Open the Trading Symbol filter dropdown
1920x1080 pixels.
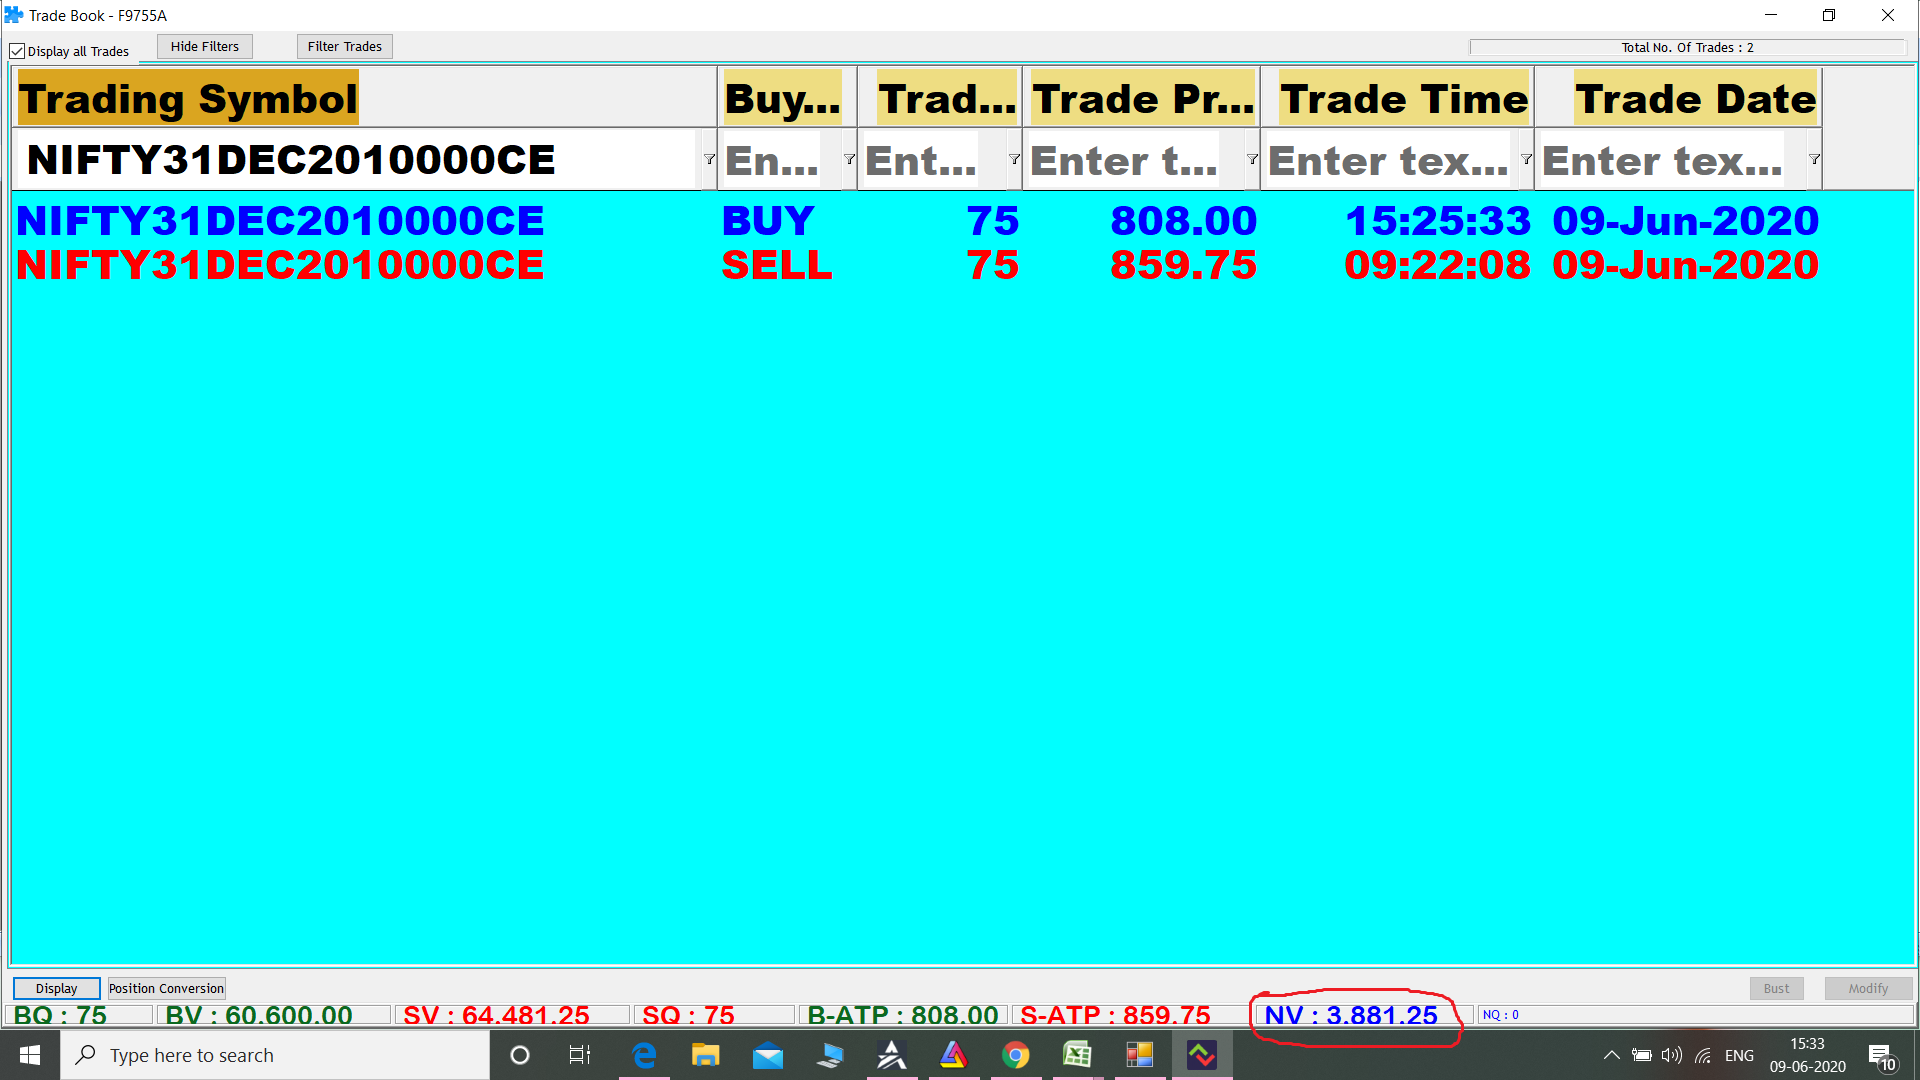pos(709,159)
